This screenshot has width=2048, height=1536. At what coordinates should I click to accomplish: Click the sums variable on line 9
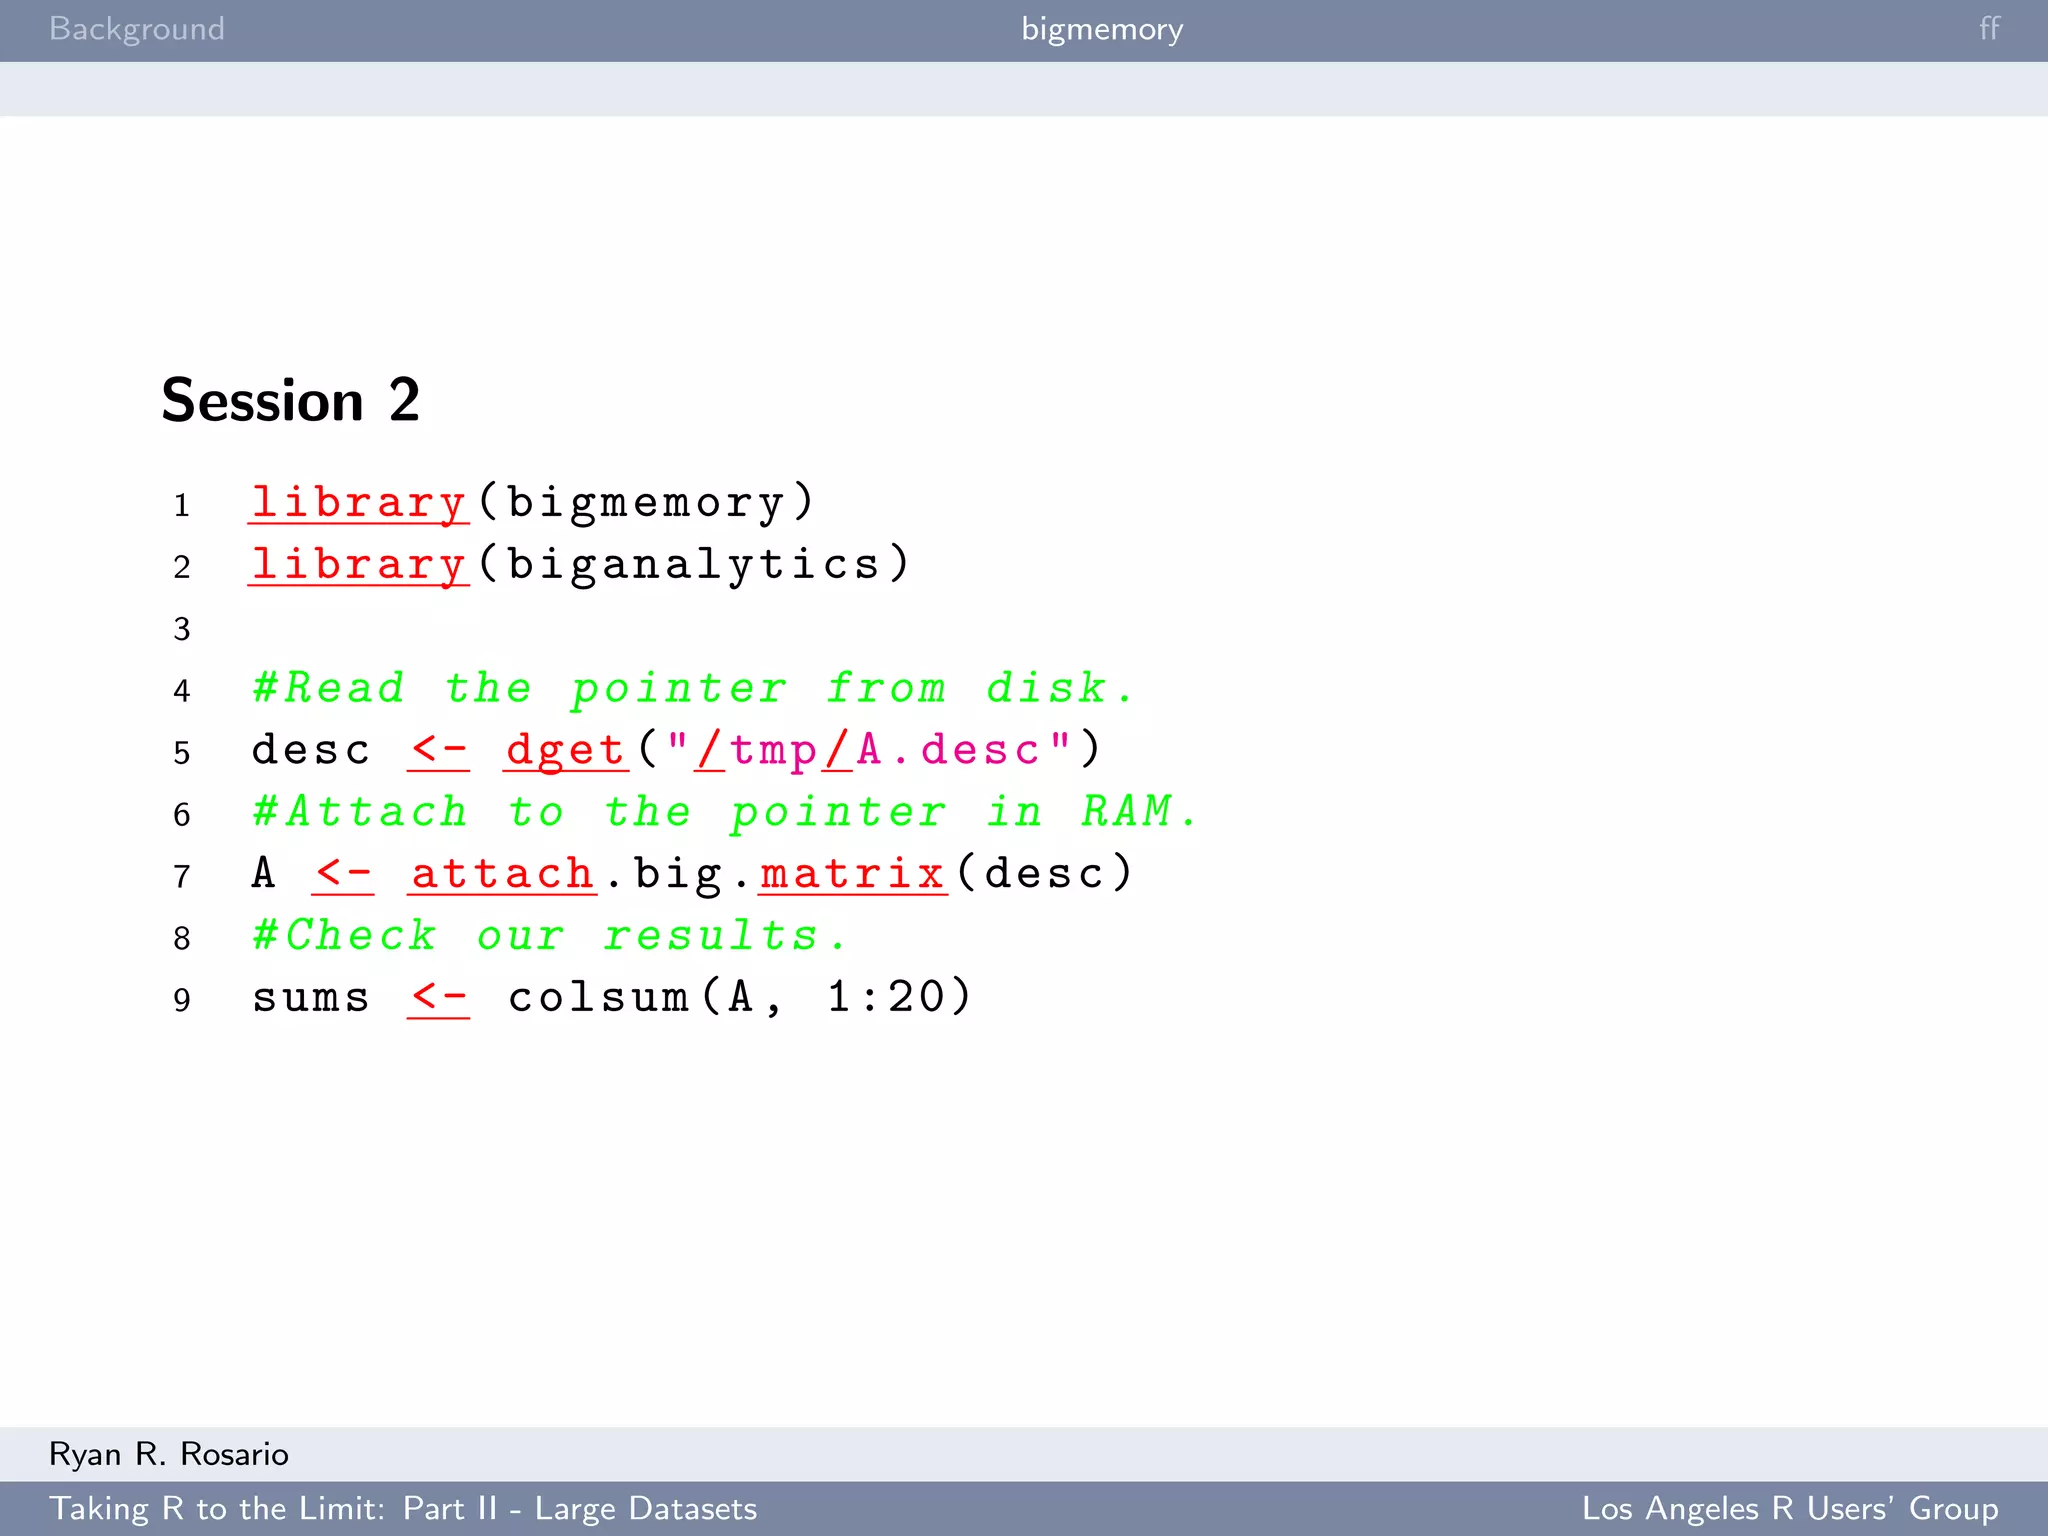coord(311,998)
